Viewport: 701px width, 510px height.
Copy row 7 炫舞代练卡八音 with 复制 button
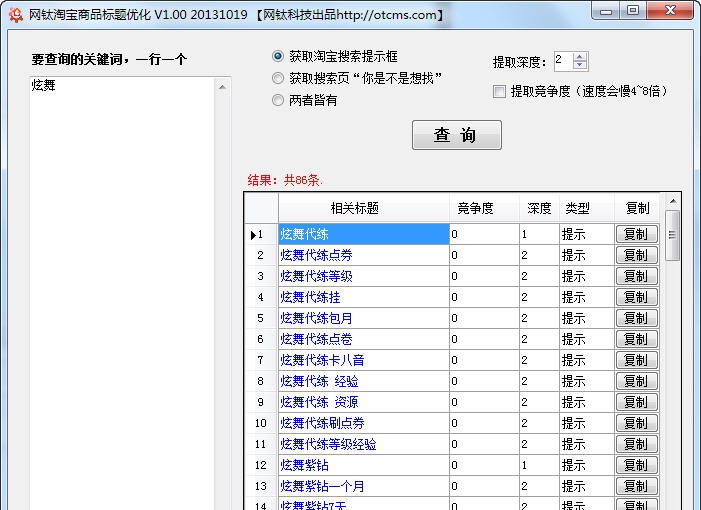(x=637, y=360)
